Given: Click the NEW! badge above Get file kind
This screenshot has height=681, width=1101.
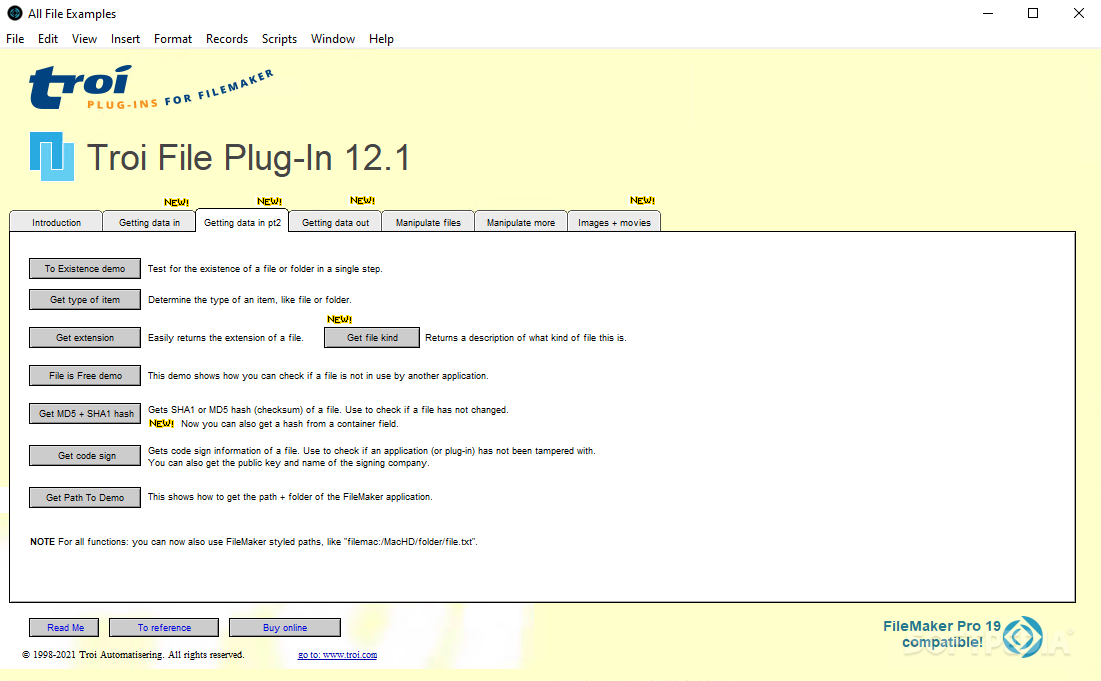Looking at the screenshot, I should pyautogui.click(x=340, y=319).
